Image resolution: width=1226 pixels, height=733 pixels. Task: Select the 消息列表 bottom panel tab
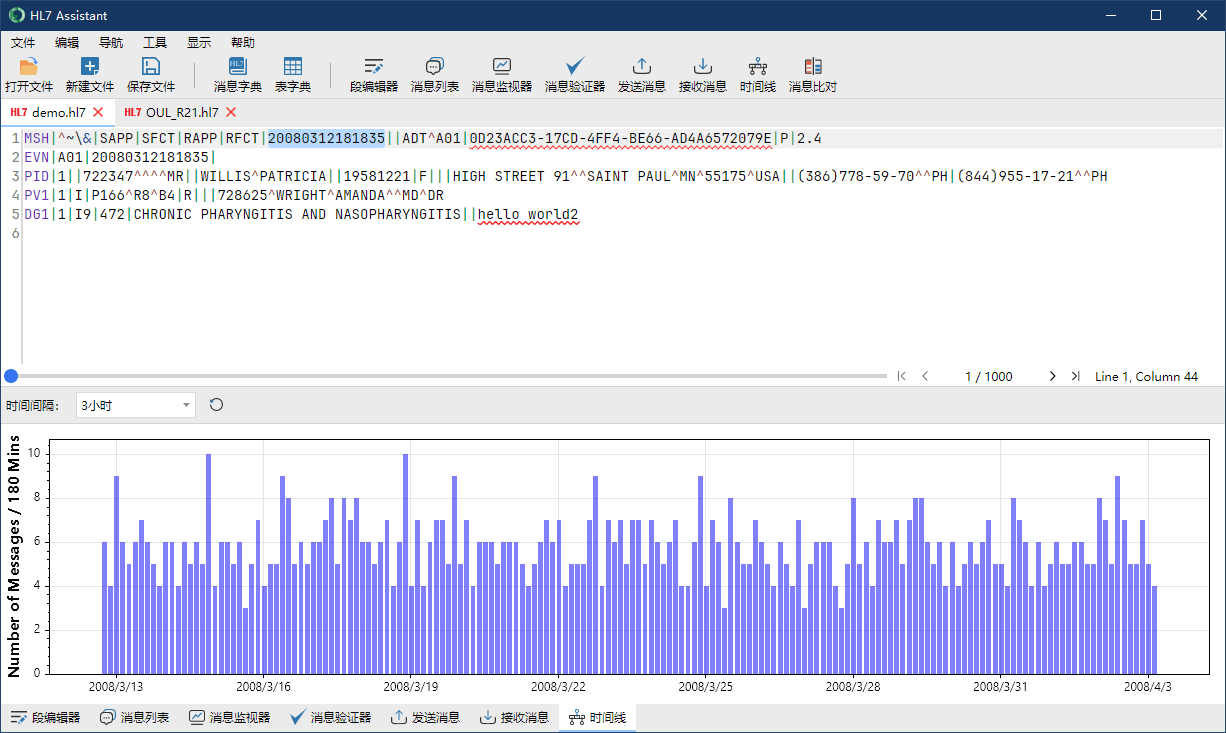pos(135,718)
